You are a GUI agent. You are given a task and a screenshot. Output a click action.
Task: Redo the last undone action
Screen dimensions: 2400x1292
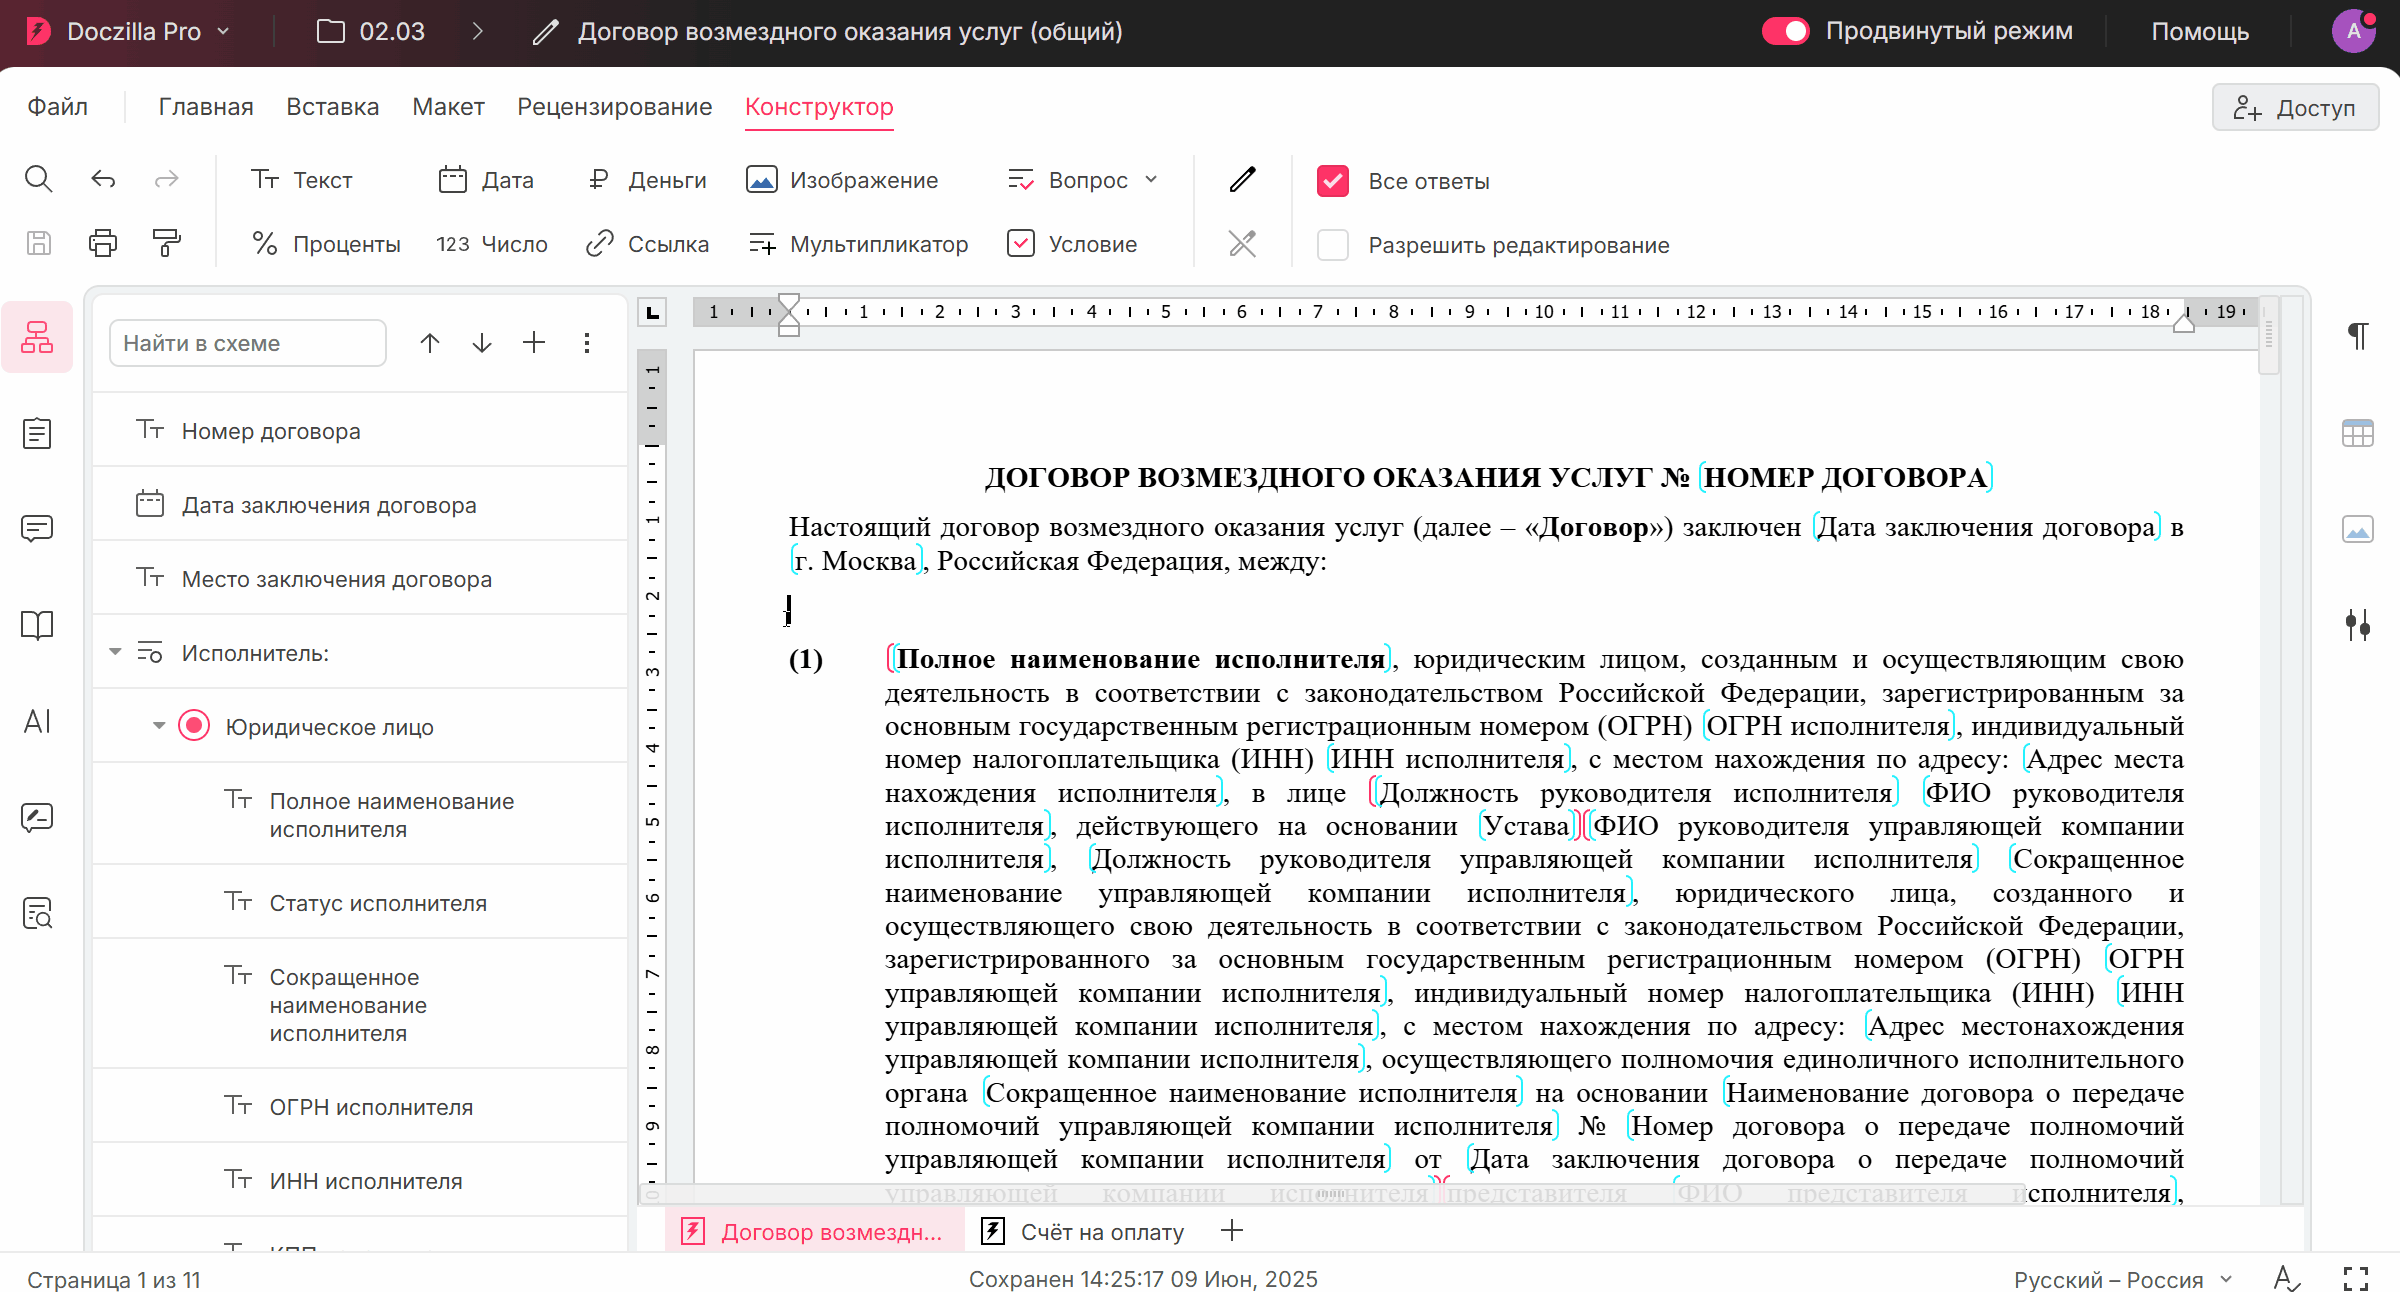[167, 179]
